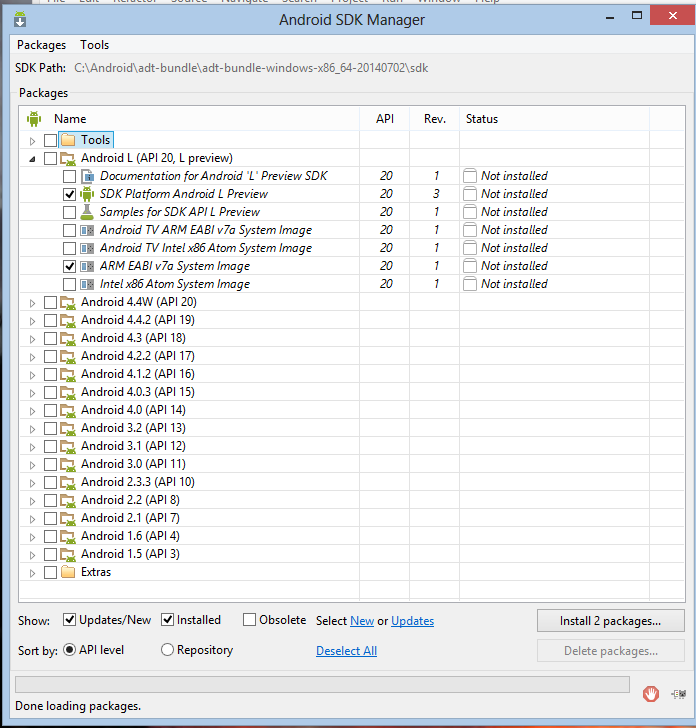The image size is (696, 728).
Task: Click status icon for Intel x86 Atom System Image
Action: click(x=470, y=284)
